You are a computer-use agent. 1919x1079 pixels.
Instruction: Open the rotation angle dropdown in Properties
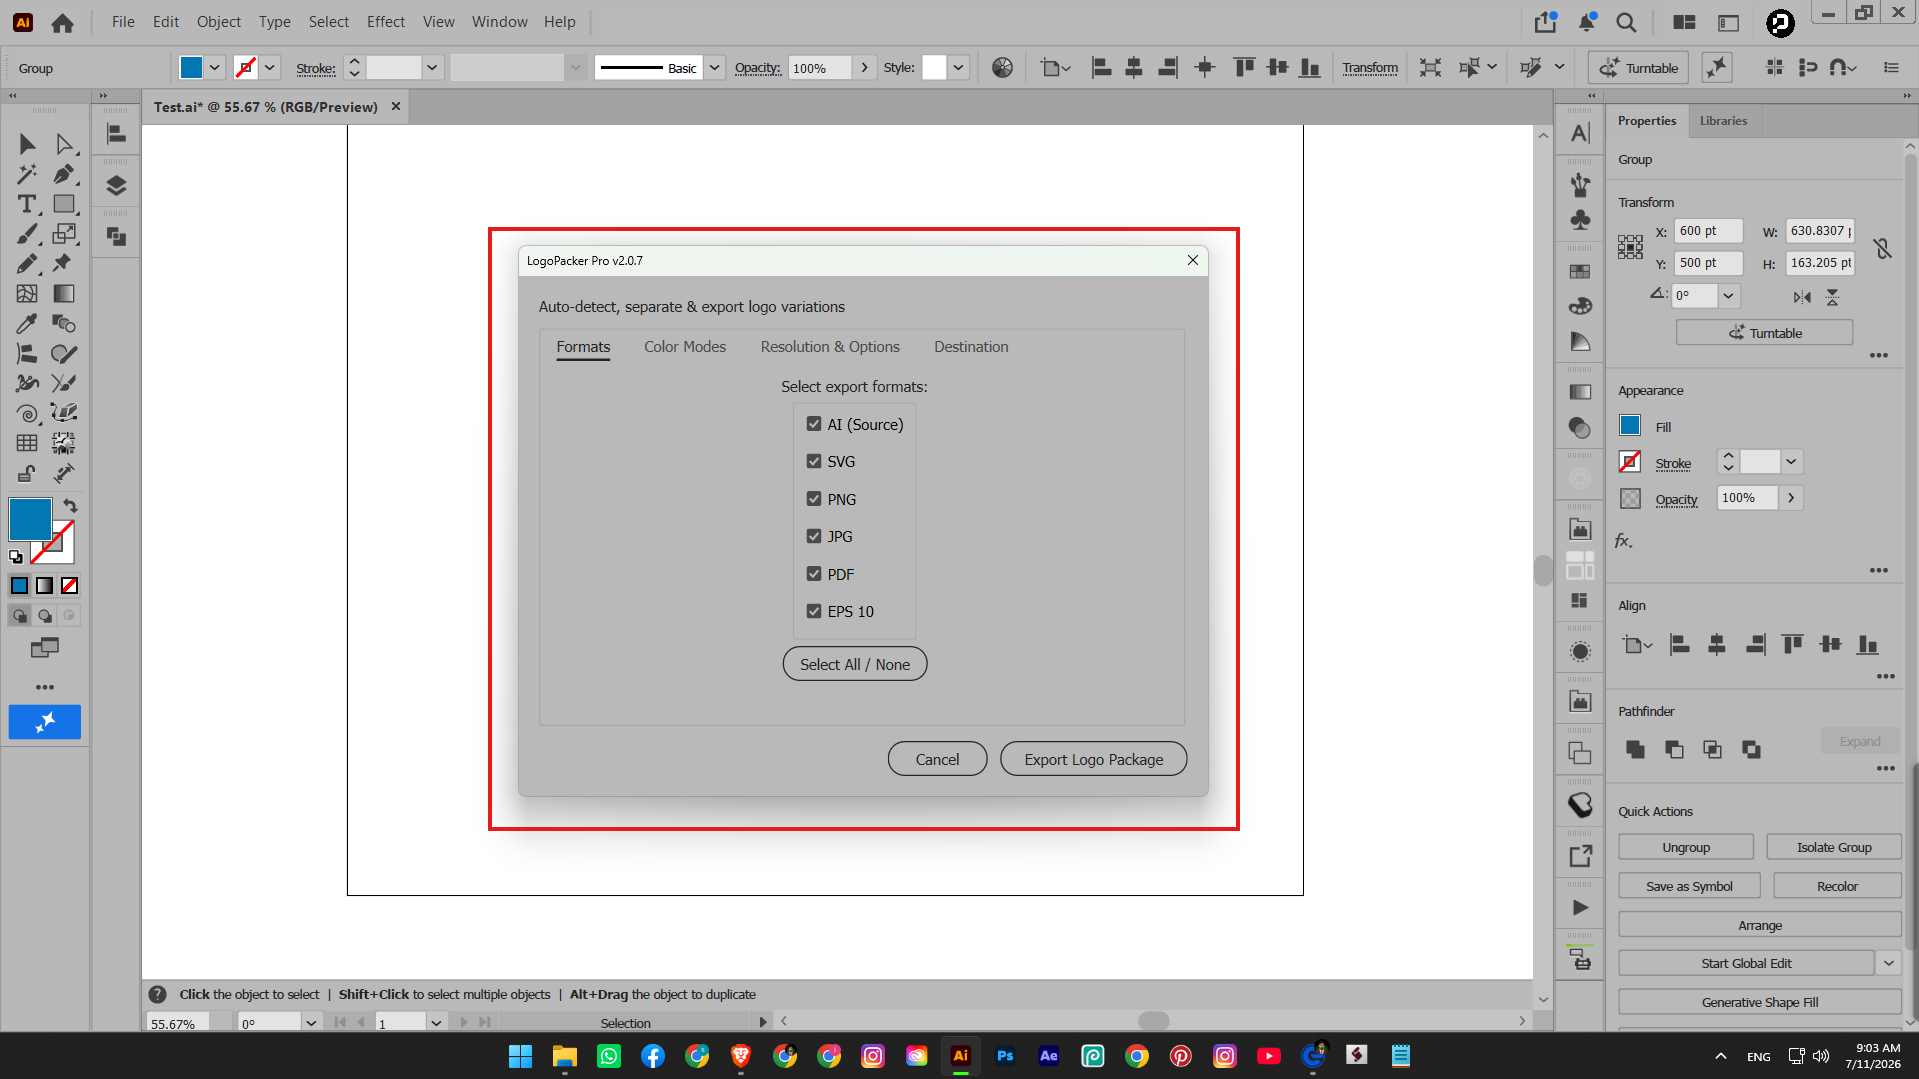[1728, 295]
